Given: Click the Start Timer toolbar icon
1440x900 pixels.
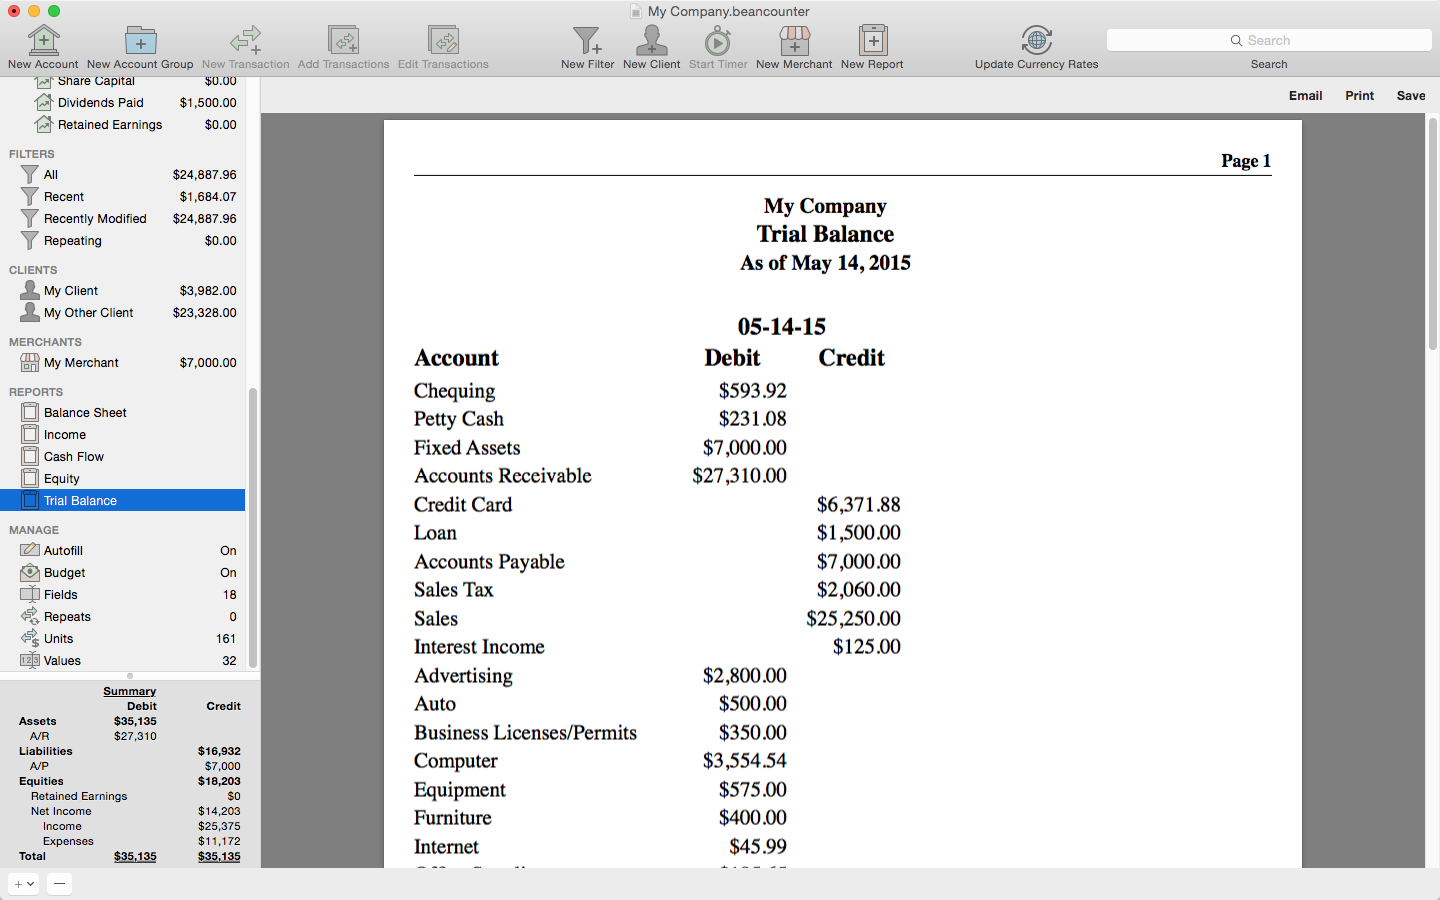Looking at the screenshot, I should click(717, 40).
